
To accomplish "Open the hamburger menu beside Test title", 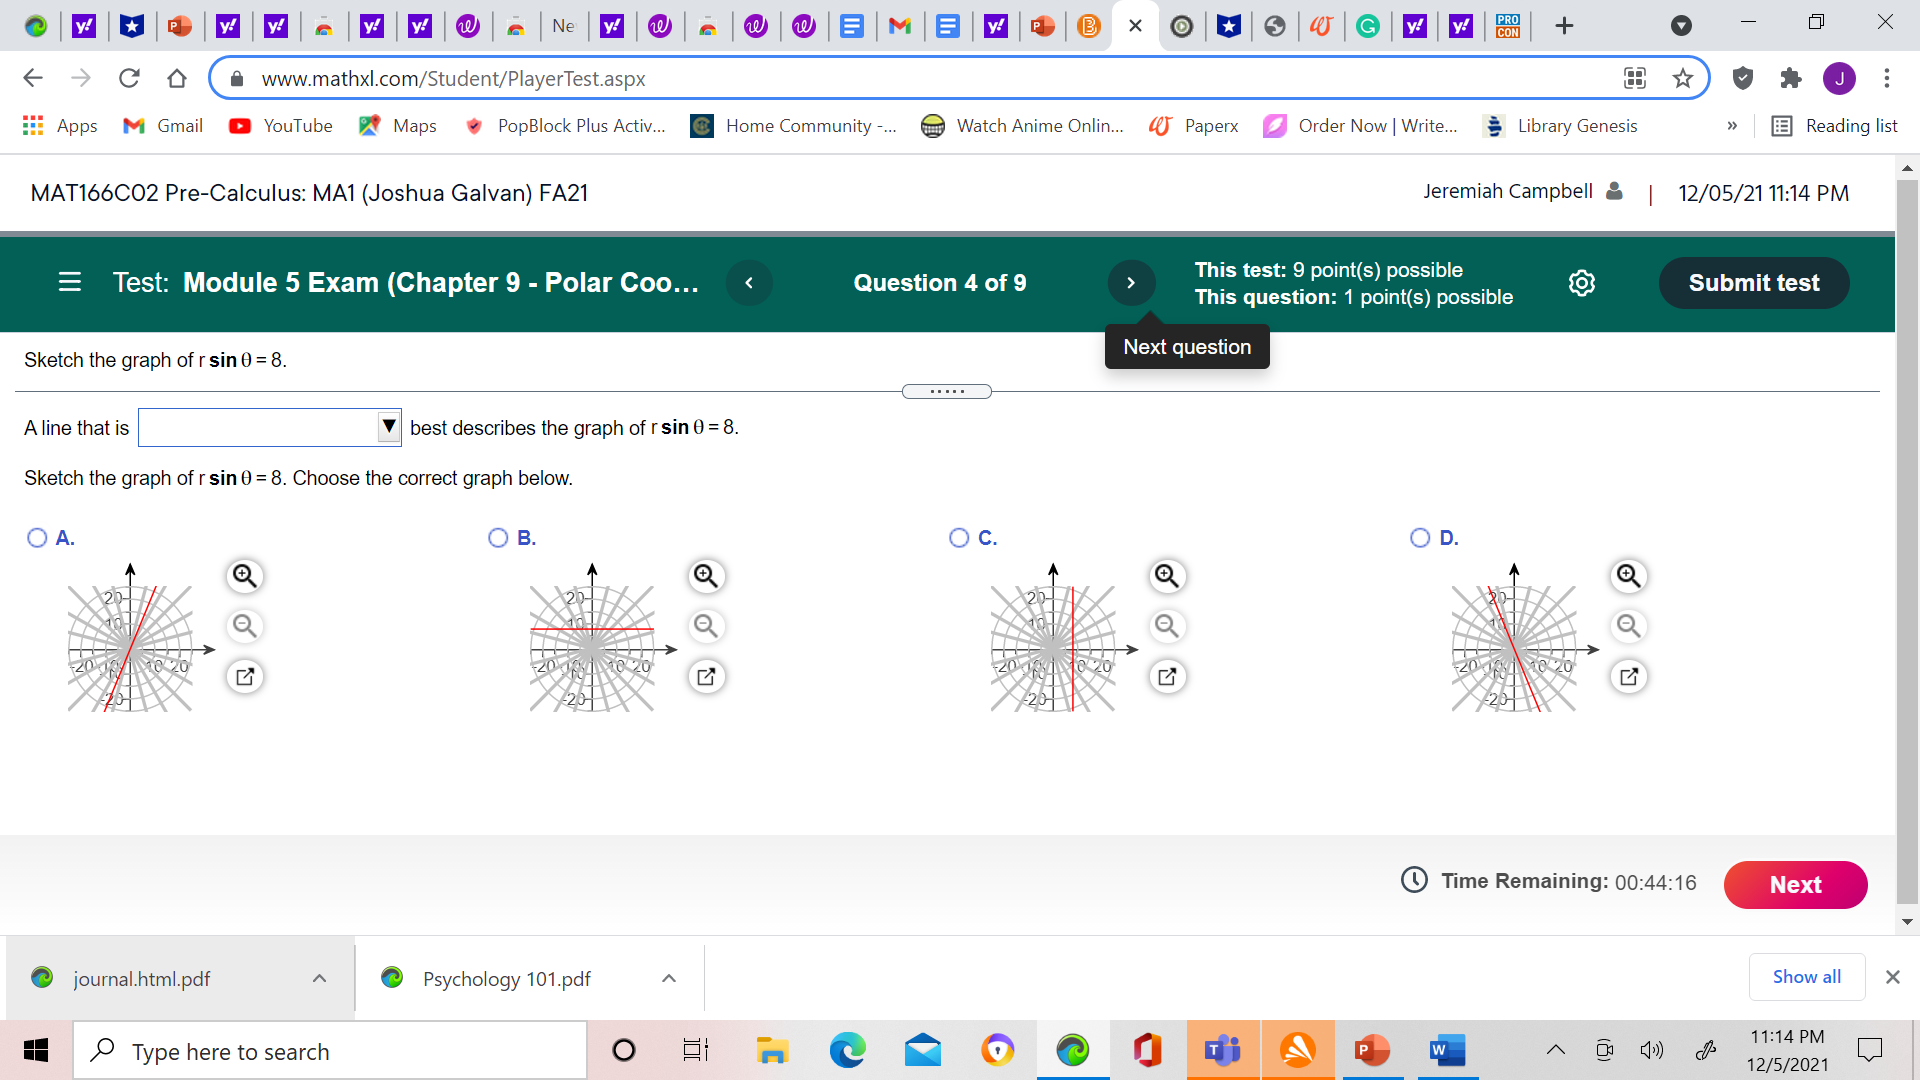I will [x=69, y=283].
